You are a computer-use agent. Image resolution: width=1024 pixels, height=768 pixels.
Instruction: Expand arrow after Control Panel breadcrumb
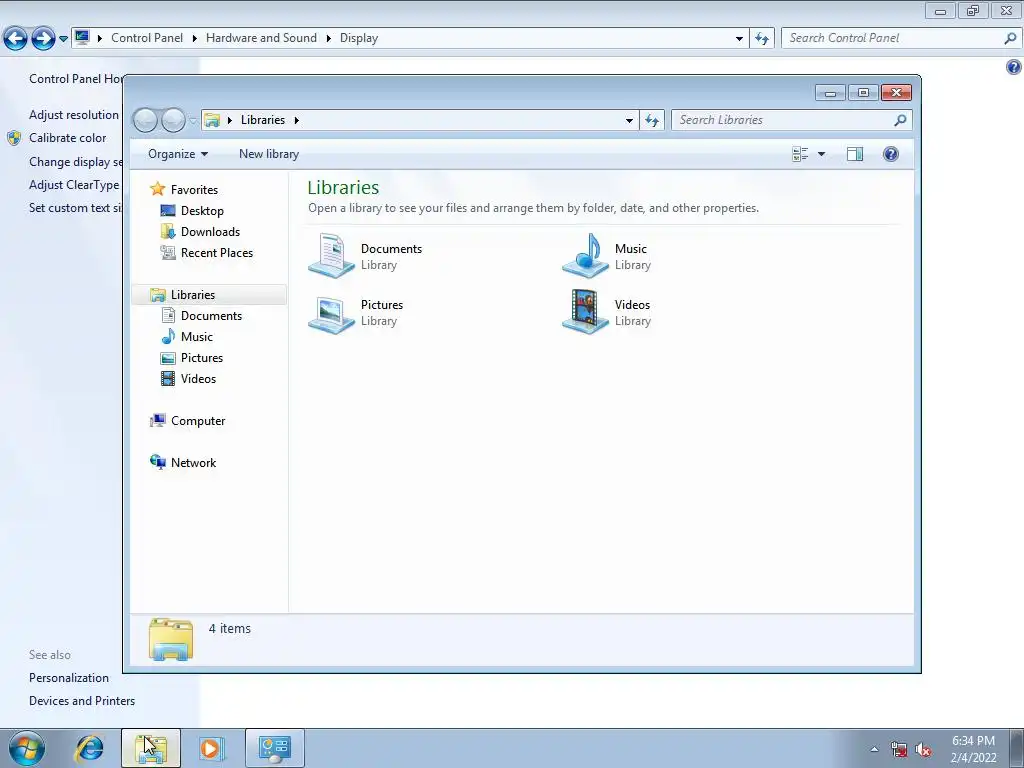(x=195, y=38)
